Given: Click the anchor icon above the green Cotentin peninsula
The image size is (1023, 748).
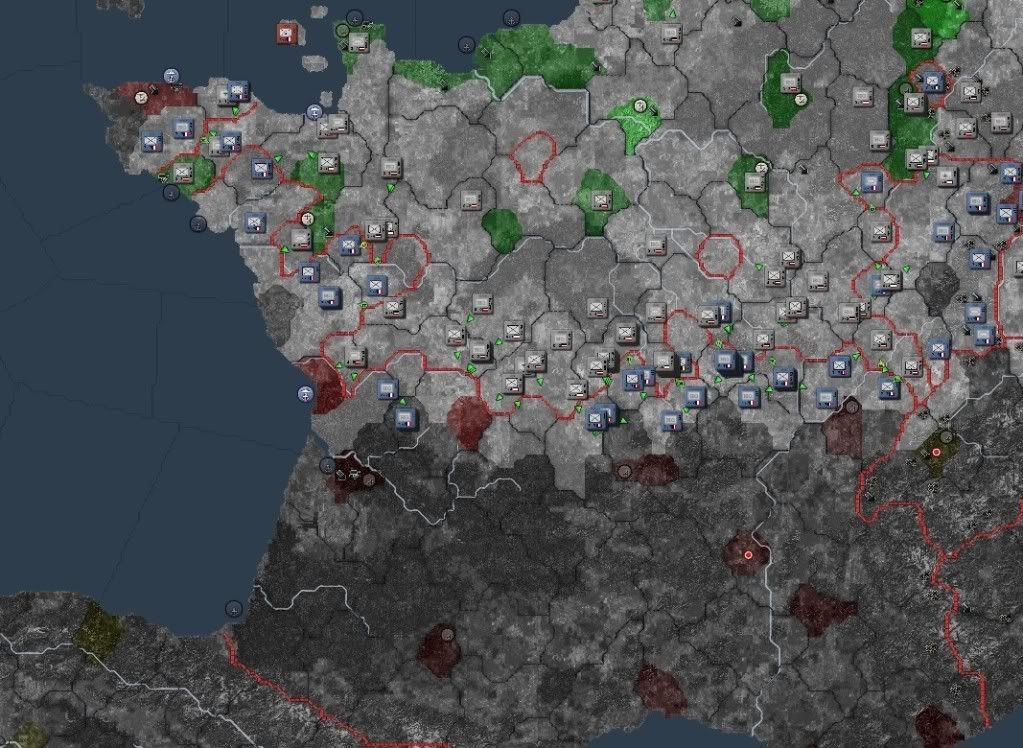Looking at the screenshot, I should [354, 18].
